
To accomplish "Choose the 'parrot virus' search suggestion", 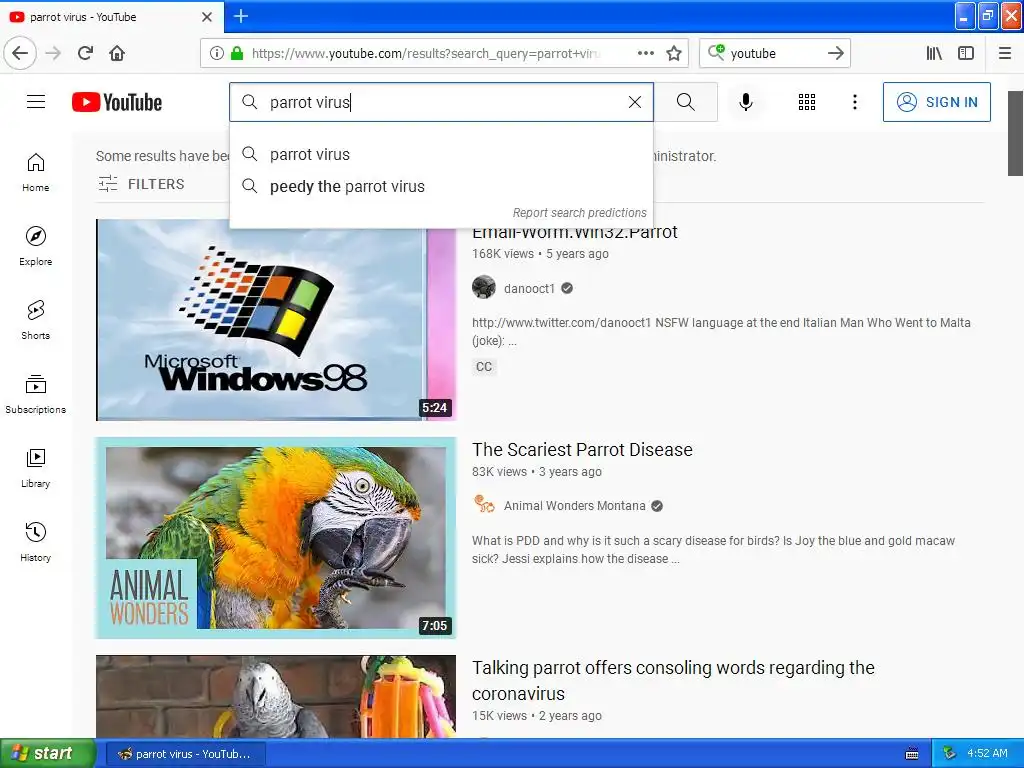I will point(441,154).
